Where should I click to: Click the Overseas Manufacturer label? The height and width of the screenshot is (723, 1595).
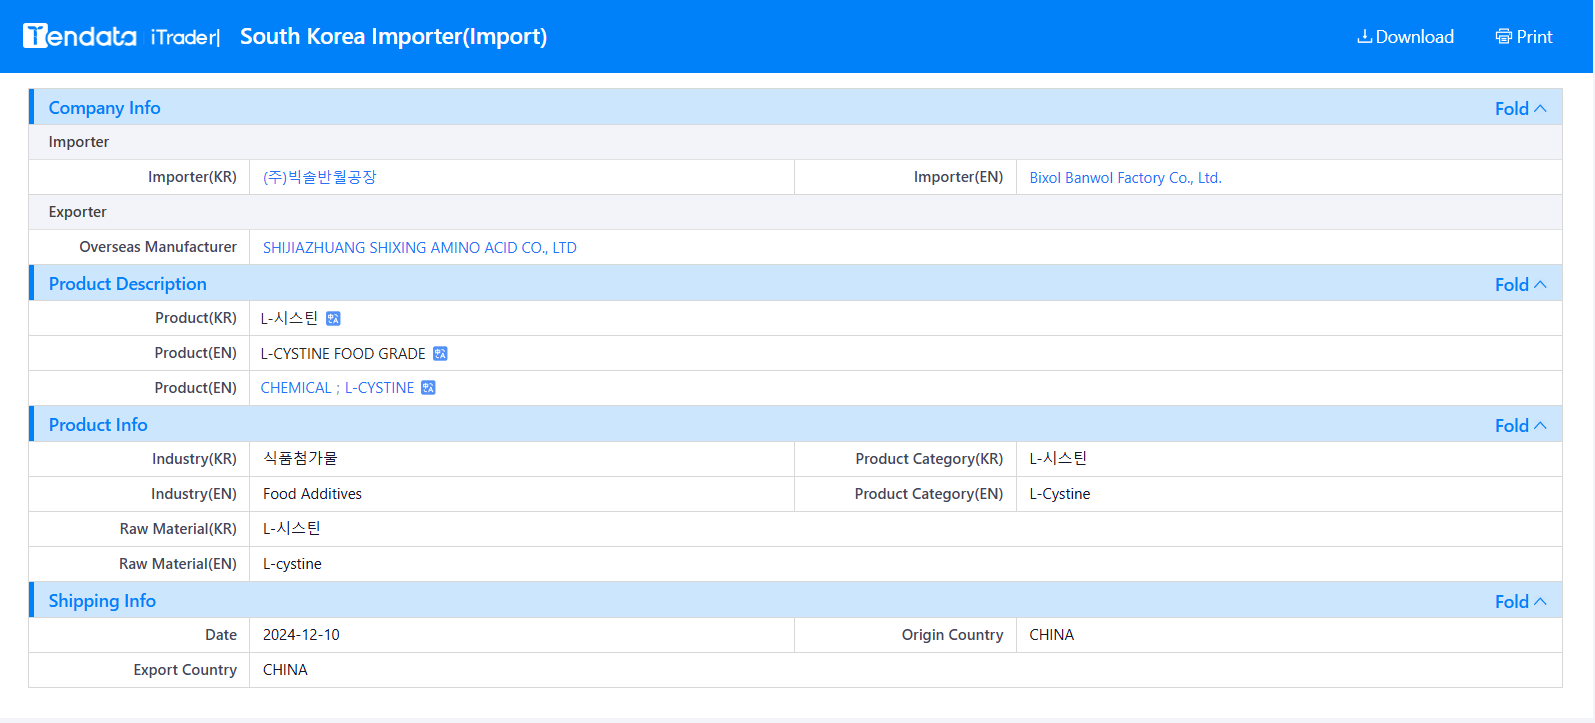pos(158,247)
